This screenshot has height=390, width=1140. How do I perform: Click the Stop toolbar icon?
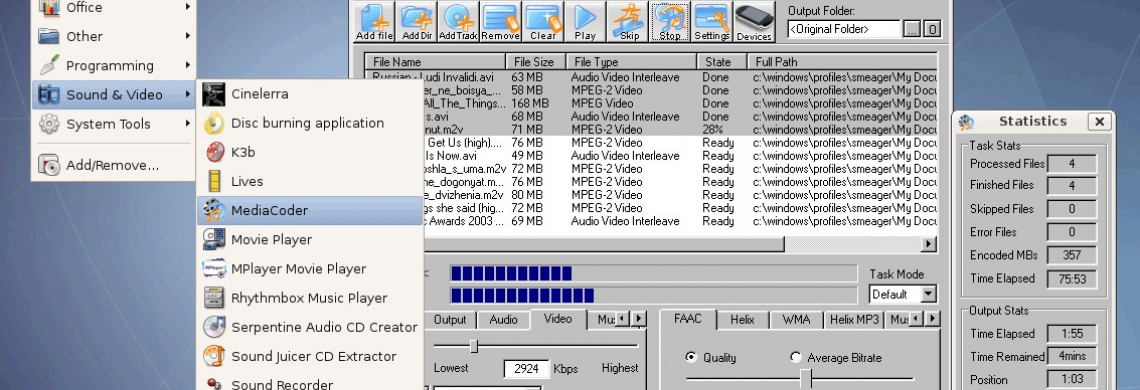pyautogui.click(x=670, y=21)
